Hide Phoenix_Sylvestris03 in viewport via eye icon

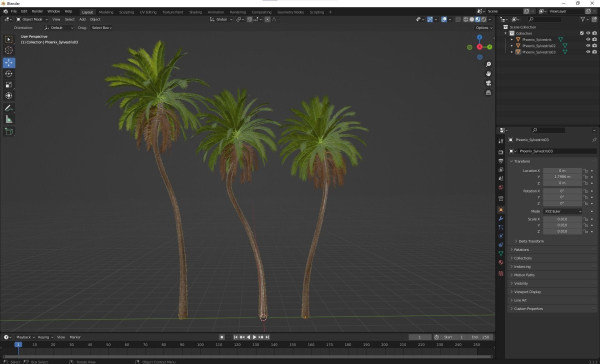click(588, 52)
